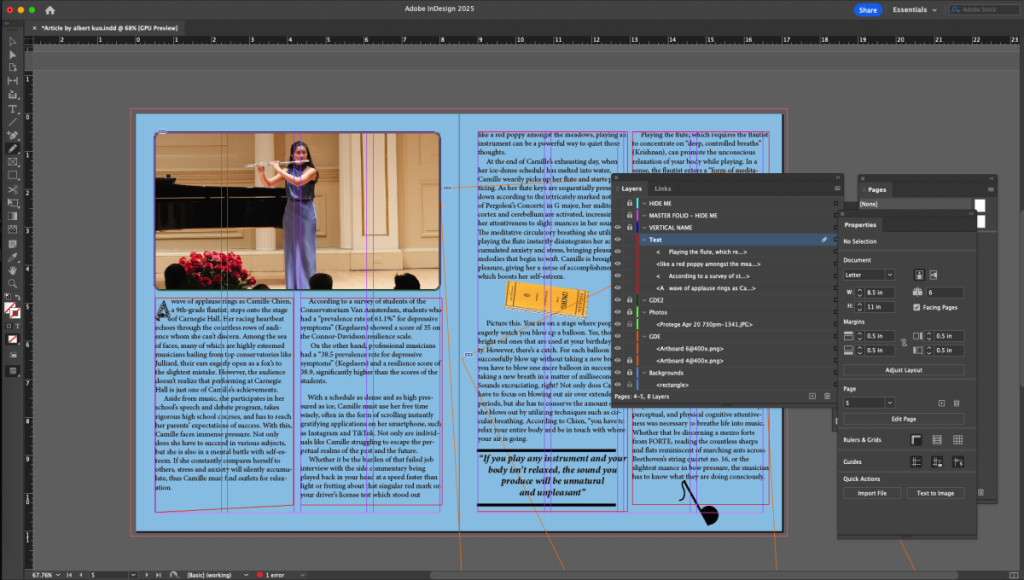The width and height of the screenshot is (1024, 580).
Task: Select the Scissors tool
Action: tap(13, 189)
